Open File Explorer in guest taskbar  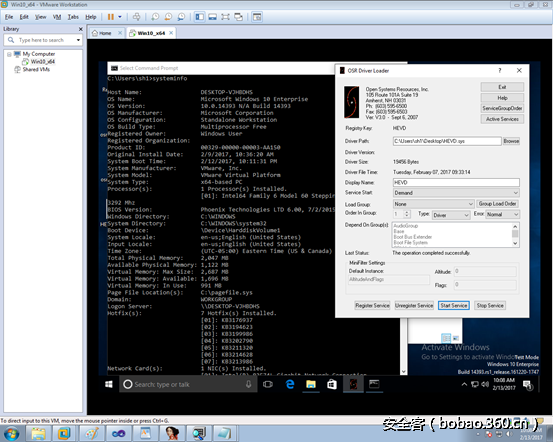coord(311,384)
